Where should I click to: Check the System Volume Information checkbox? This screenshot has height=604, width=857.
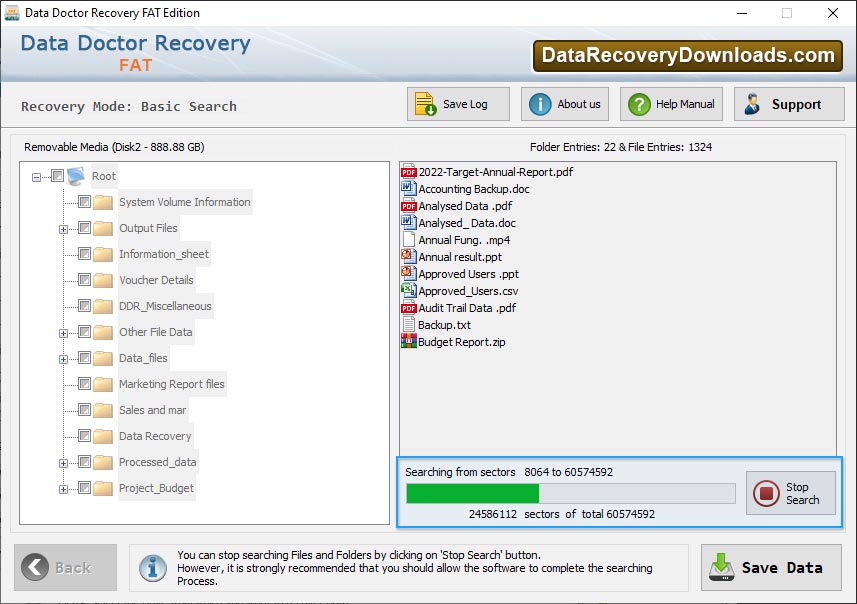[x=84, y=202]
